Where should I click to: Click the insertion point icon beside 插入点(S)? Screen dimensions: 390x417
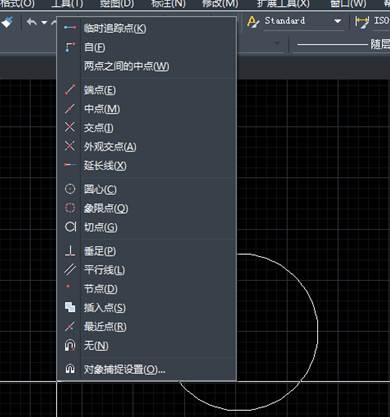tap(70, 307)
